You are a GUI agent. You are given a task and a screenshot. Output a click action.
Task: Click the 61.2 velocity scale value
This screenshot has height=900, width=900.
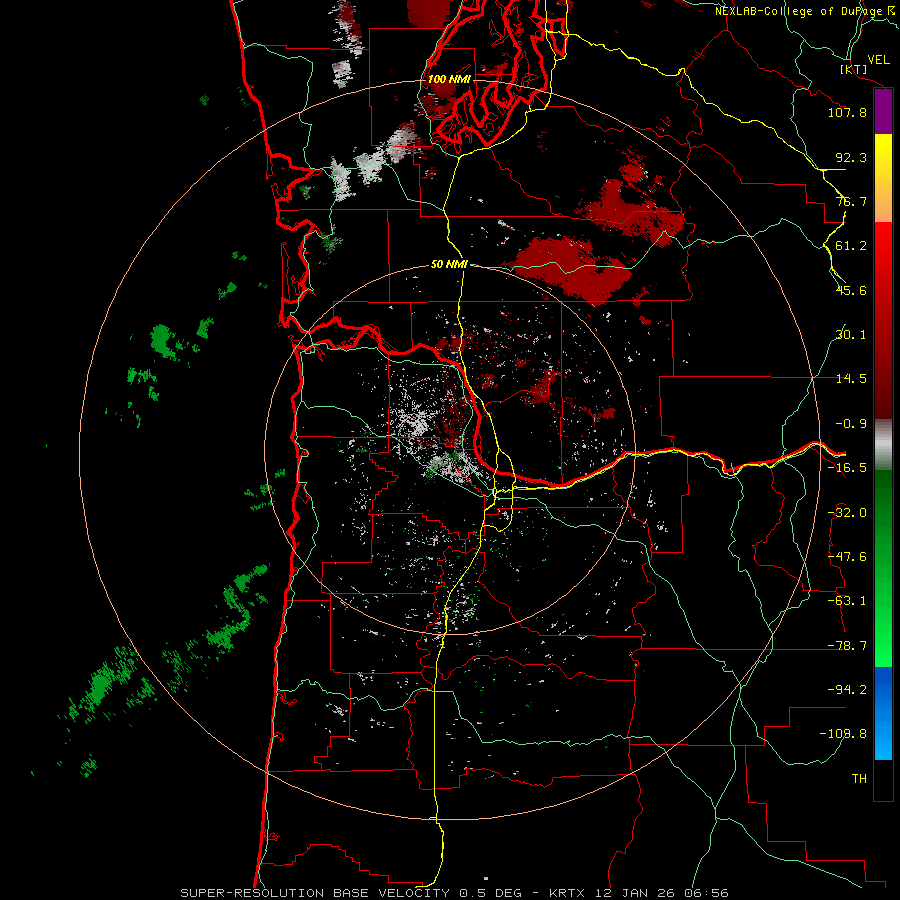[851, 246]
